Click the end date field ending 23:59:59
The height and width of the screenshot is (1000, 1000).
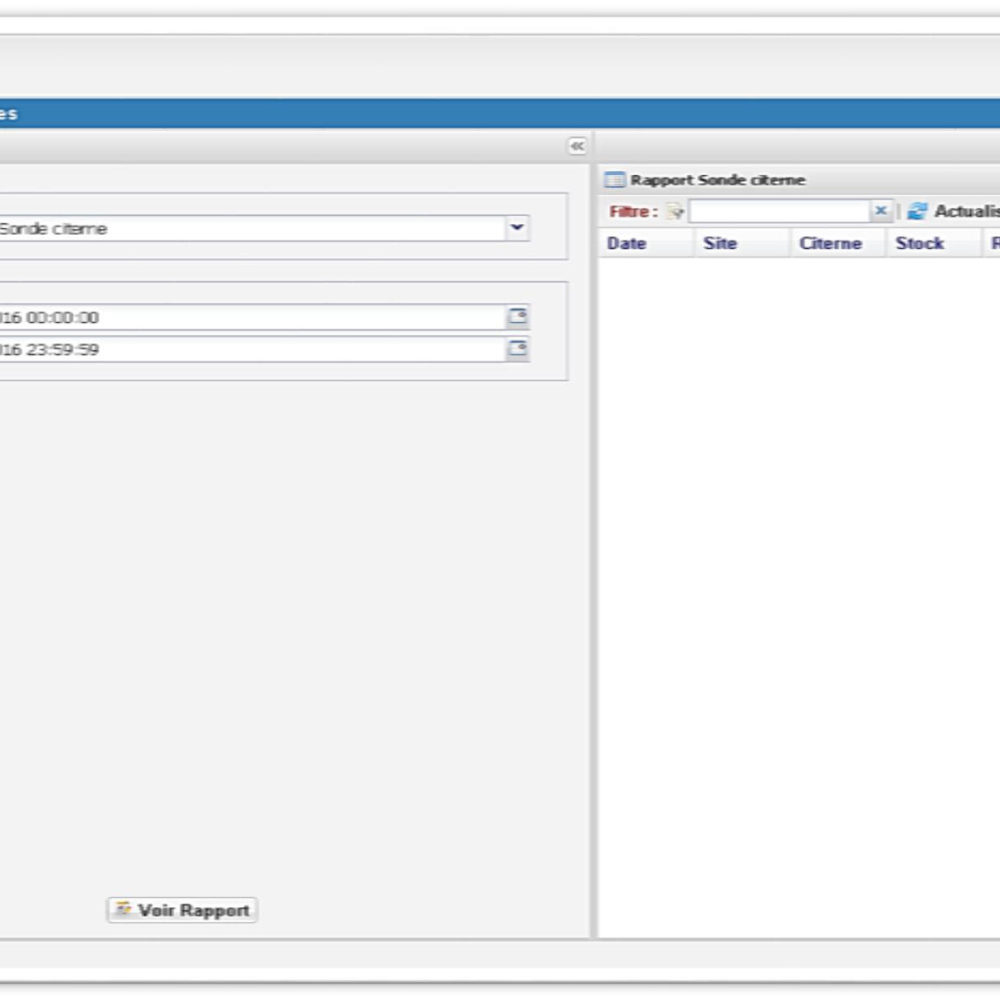250,349
